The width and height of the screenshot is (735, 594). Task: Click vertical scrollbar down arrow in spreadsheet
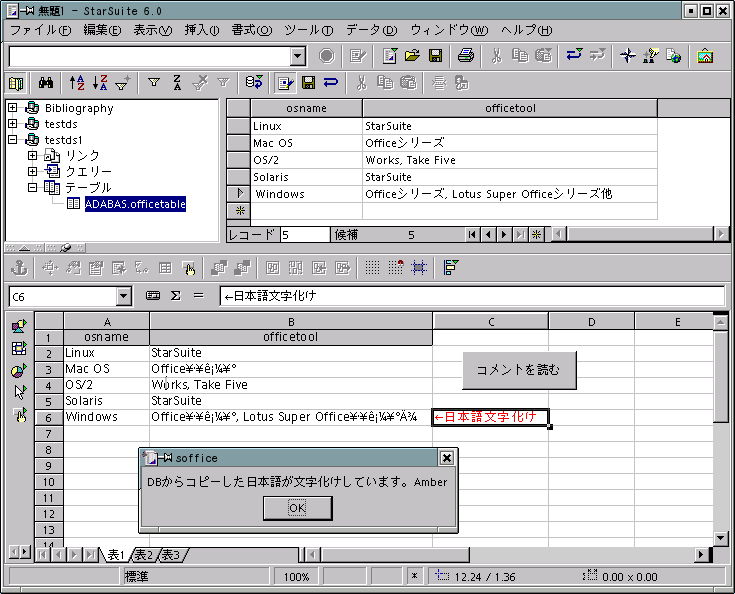[720, 538]
